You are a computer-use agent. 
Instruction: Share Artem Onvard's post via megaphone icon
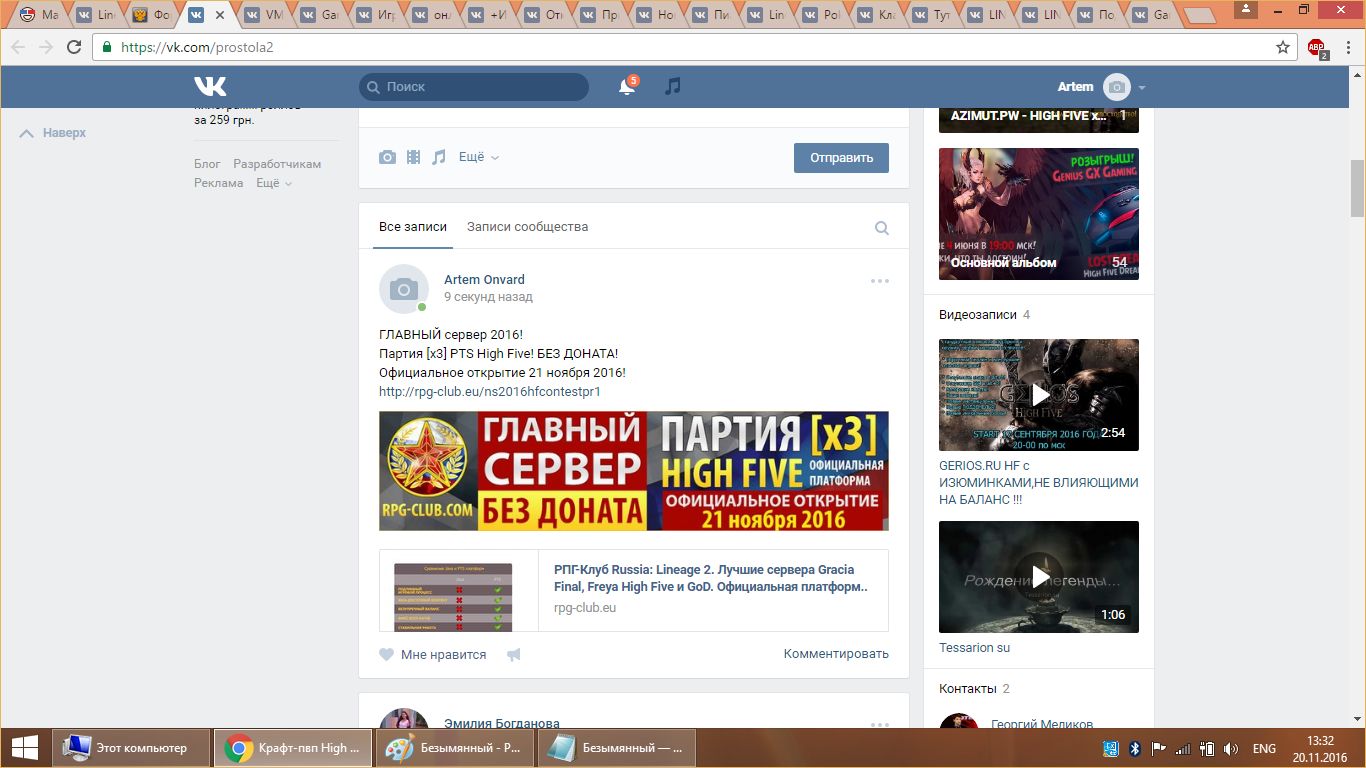(x=514, y=655)
